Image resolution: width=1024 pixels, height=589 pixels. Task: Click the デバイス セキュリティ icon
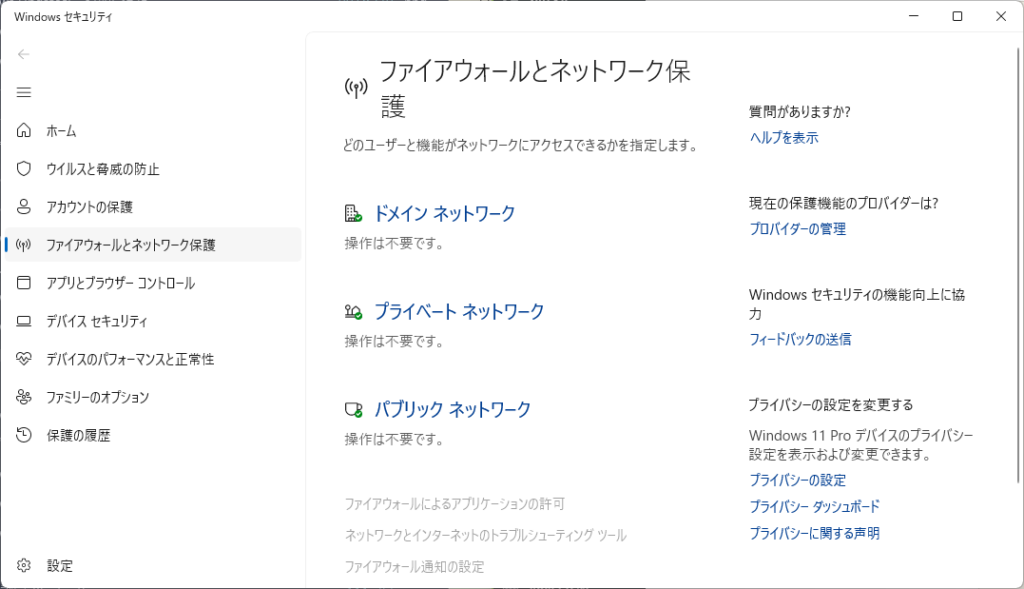point(23,320)
